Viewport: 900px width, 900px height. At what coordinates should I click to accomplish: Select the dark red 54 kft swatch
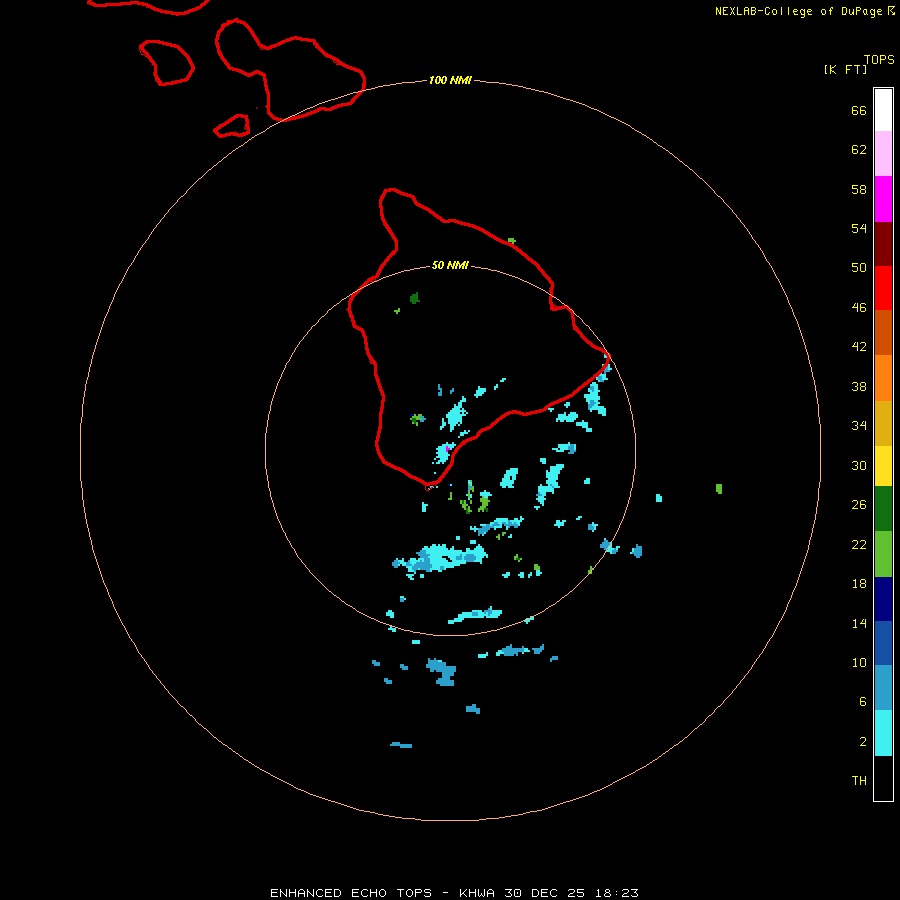point(883,243)
